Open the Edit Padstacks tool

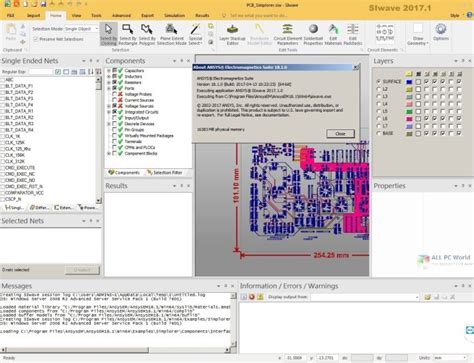coord(352,34)
